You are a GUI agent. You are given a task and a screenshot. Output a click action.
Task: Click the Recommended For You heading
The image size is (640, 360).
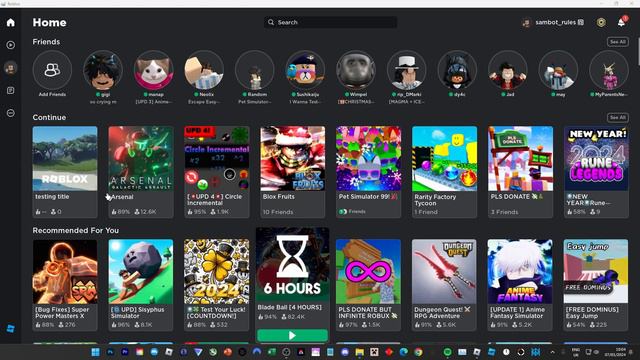(x=76, y=231)
